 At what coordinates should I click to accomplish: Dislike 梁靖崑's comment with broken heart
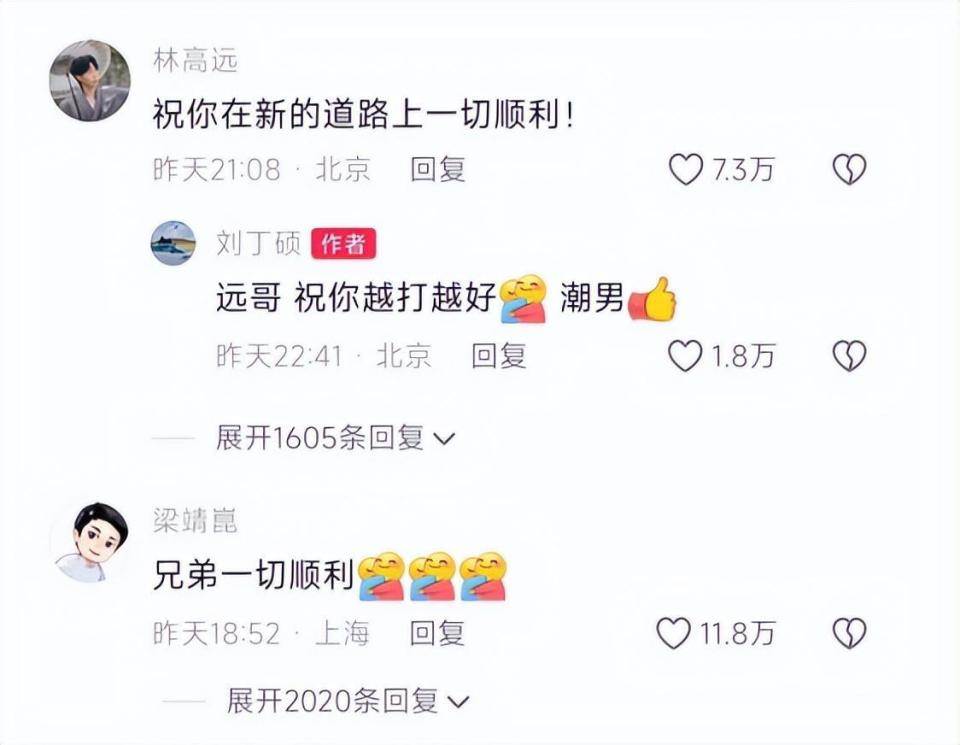(849, 633)
